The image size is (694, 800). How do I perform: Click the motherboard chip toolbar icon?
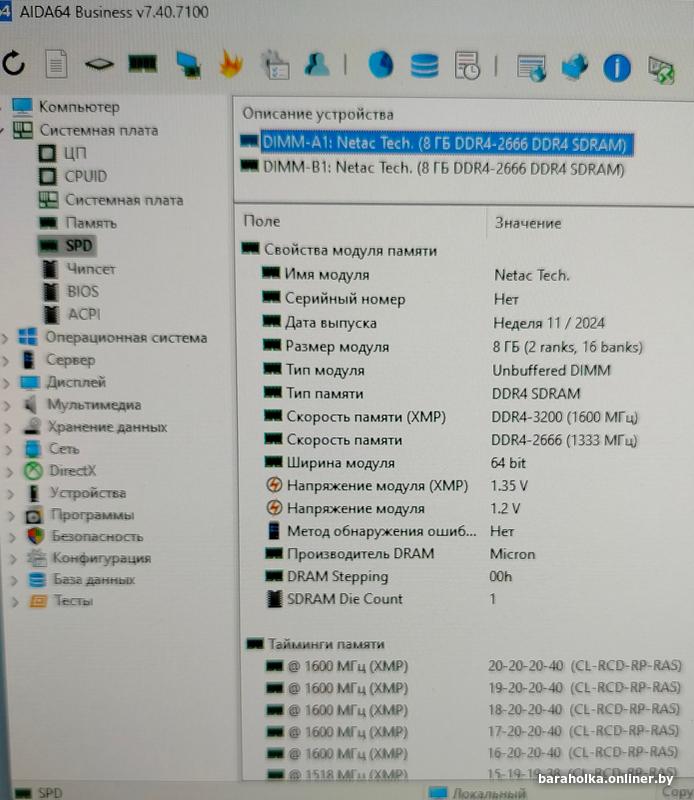pos(99,64)
